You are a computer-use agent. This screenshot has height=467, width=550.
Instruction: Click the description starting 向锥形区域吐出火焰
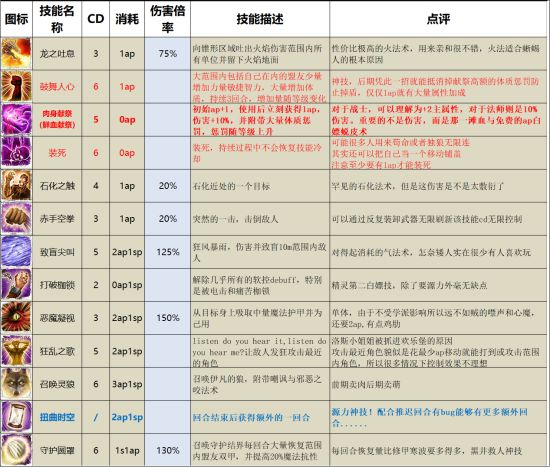257,54
